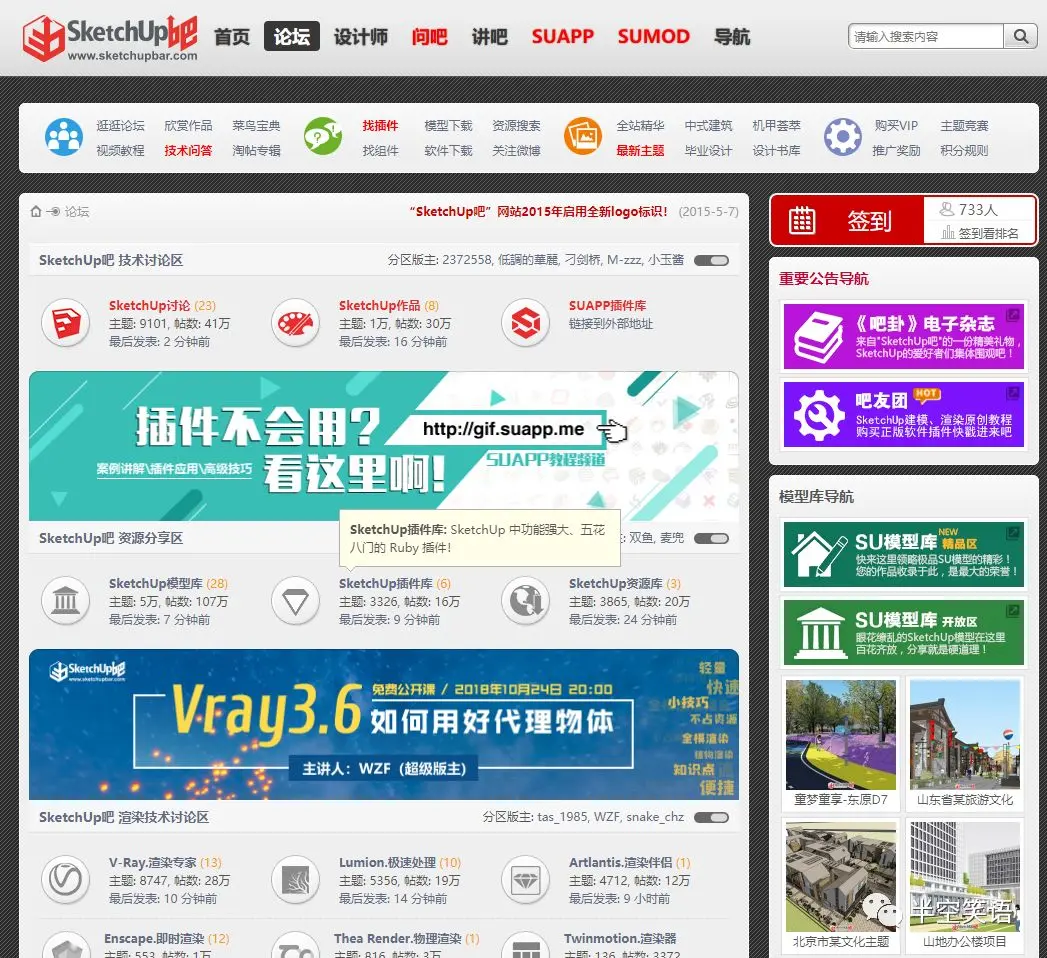Open the 插件不会用 SUAPP banner
Viewport: 1047px width, 958px height.
coord(383,446)
